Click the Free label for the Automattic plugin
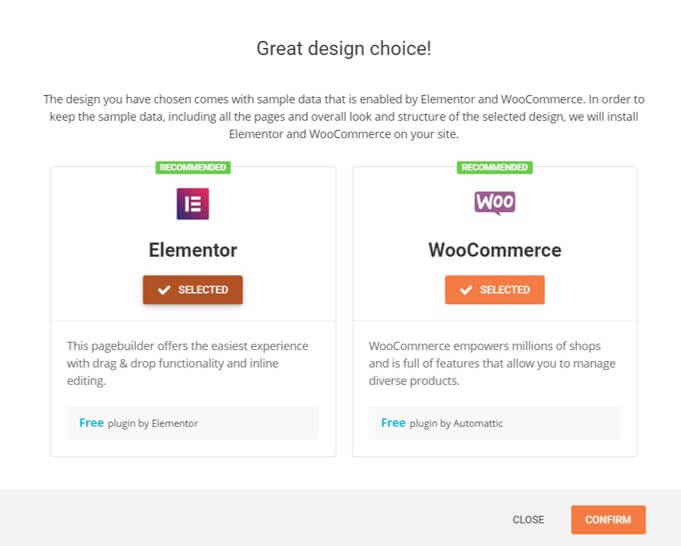681x546 pixels. (x=393, y=423)
